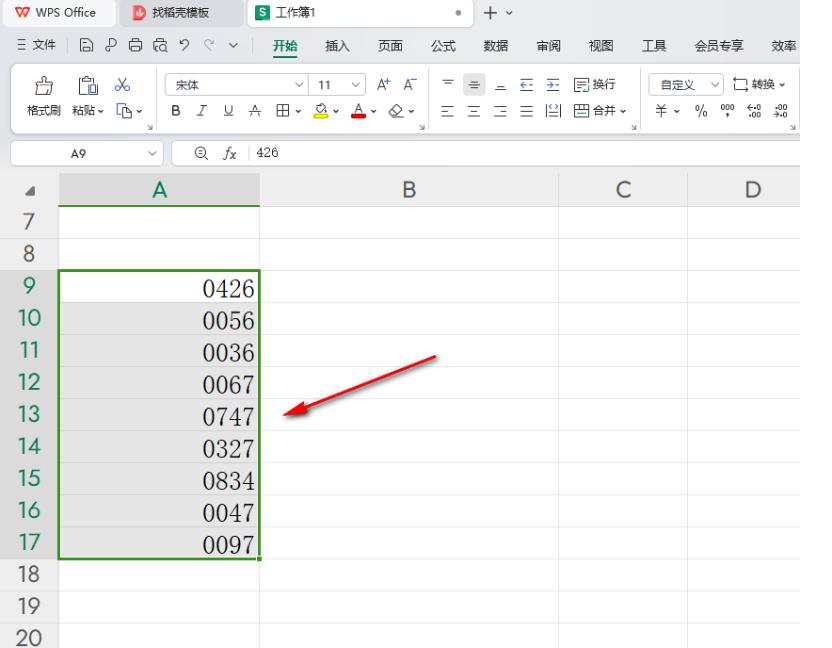Expand Paste options arrow

tap(101, 111)
